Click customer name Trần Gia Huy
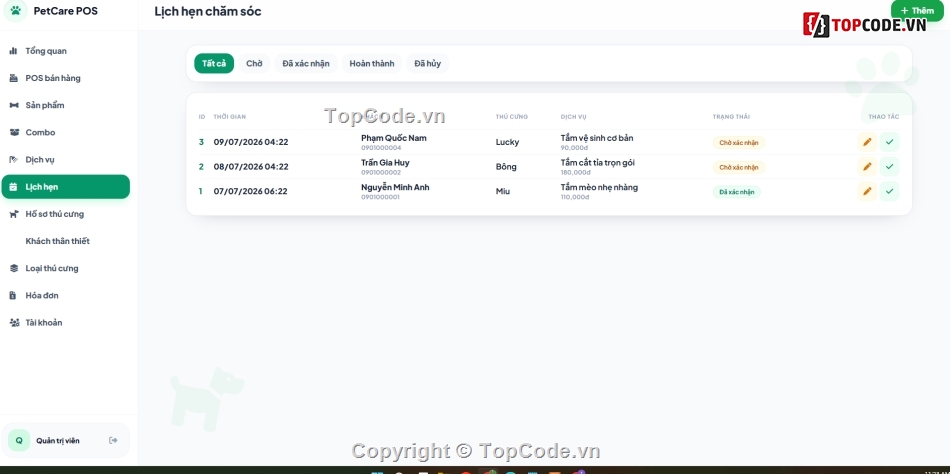Screen dimensions: 950x474 tap(385, 162)
